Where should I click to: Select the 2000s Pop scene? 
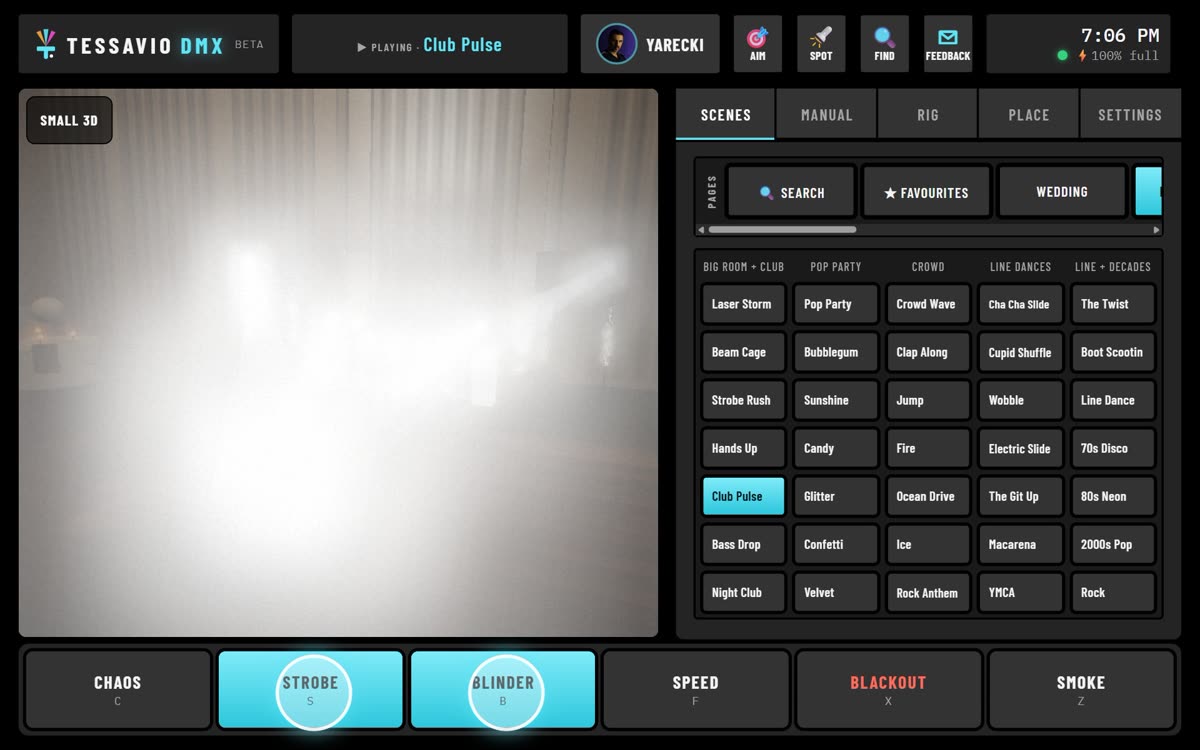1113,544
